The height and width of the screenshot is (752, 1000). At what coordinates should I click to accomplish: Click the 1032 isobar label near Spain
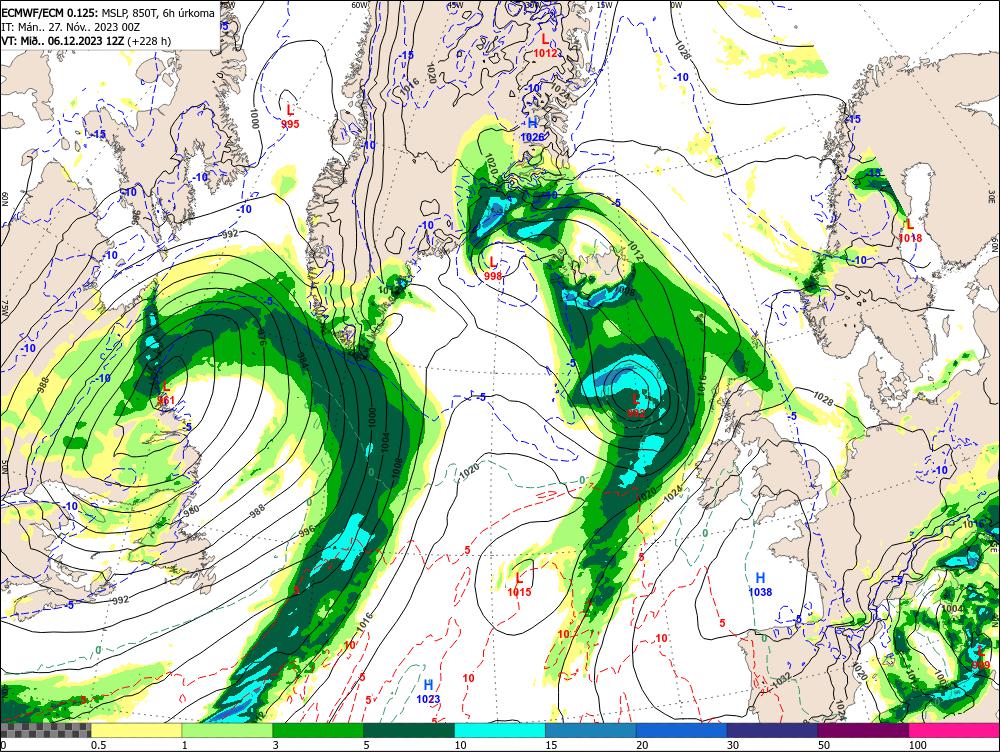(x=783, y=679)
